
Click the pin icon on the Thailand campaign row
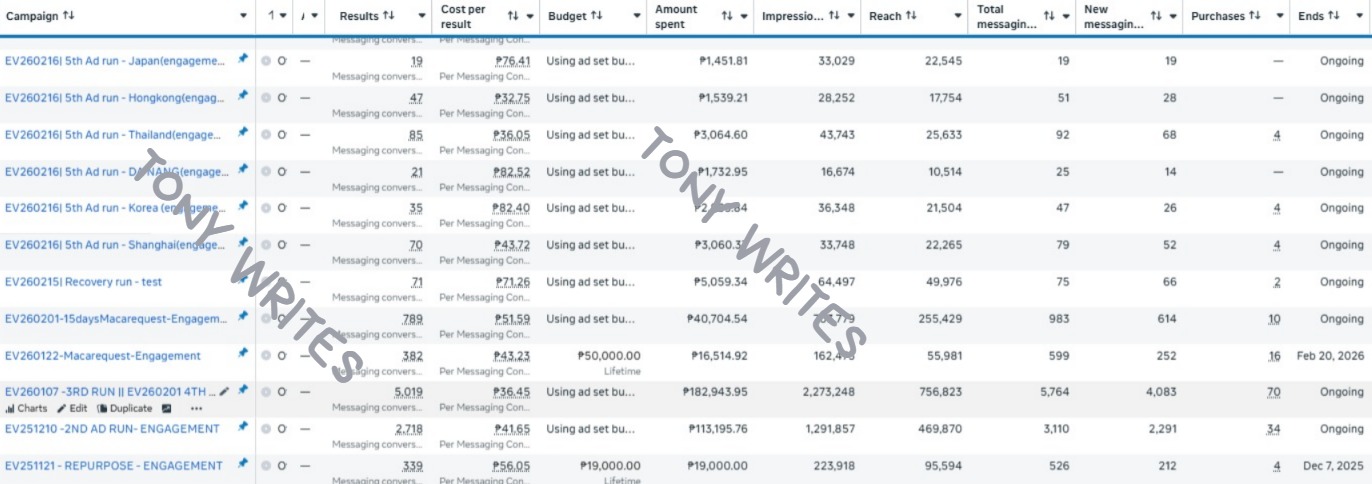pos(243,133)
